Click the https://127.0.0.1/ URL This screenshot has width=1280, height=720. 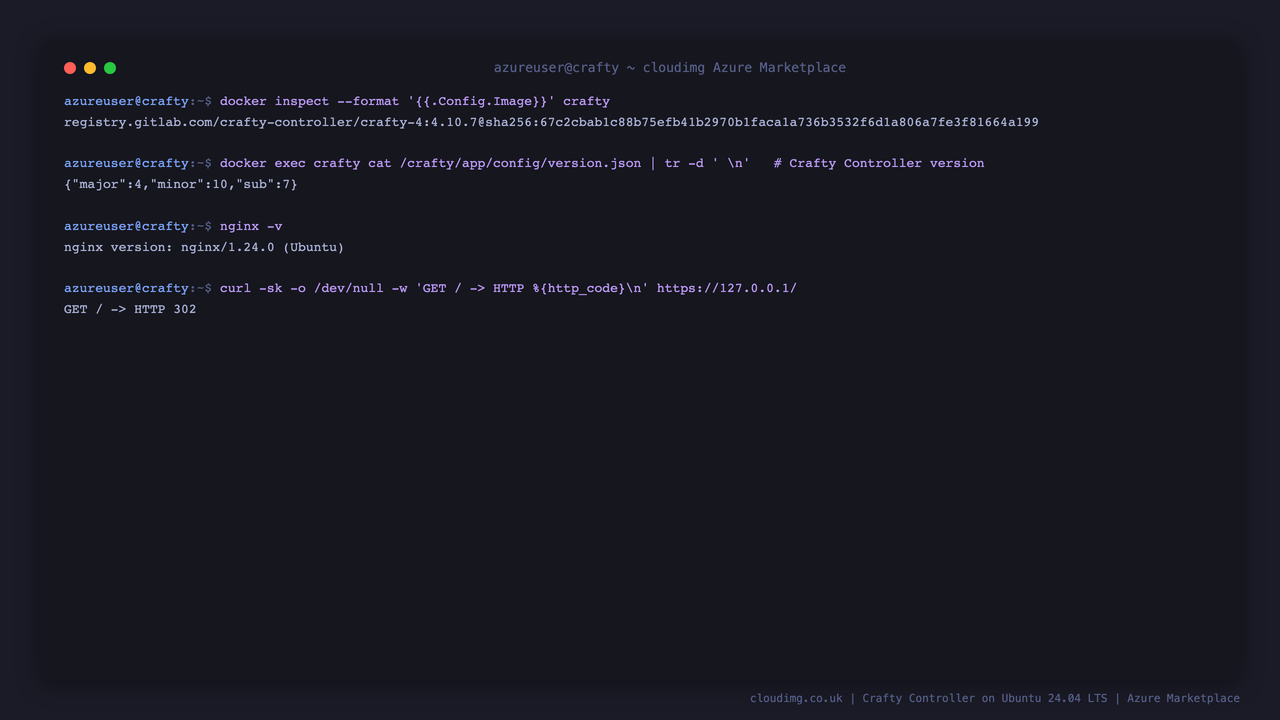coord(727,288)
